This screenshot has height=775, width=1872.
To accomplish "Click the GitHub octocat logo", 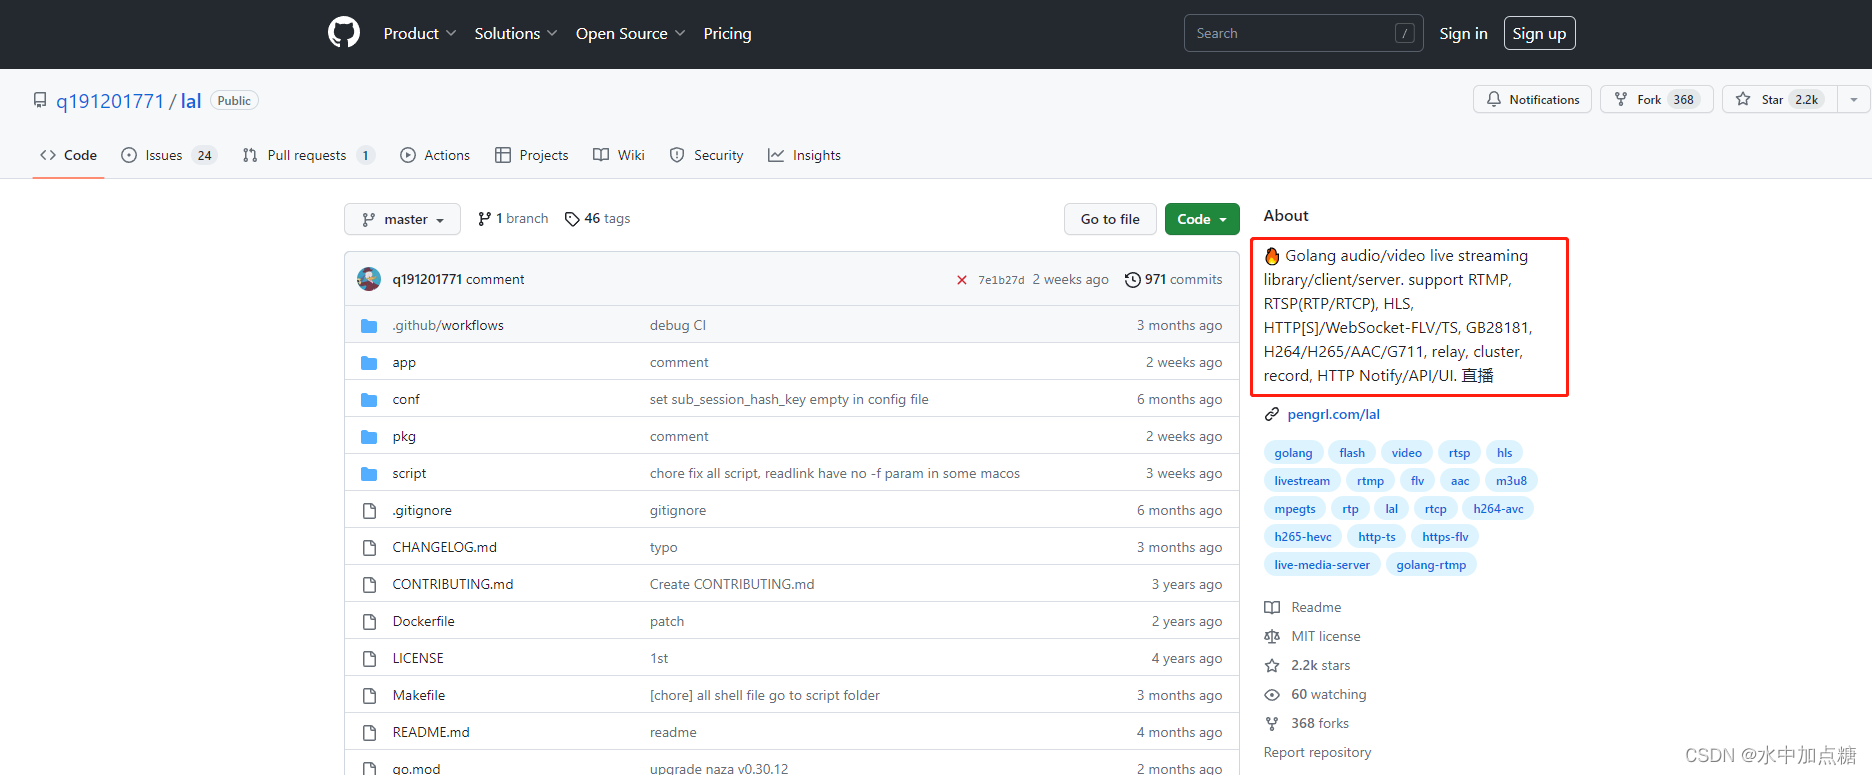I will (344, 33).
